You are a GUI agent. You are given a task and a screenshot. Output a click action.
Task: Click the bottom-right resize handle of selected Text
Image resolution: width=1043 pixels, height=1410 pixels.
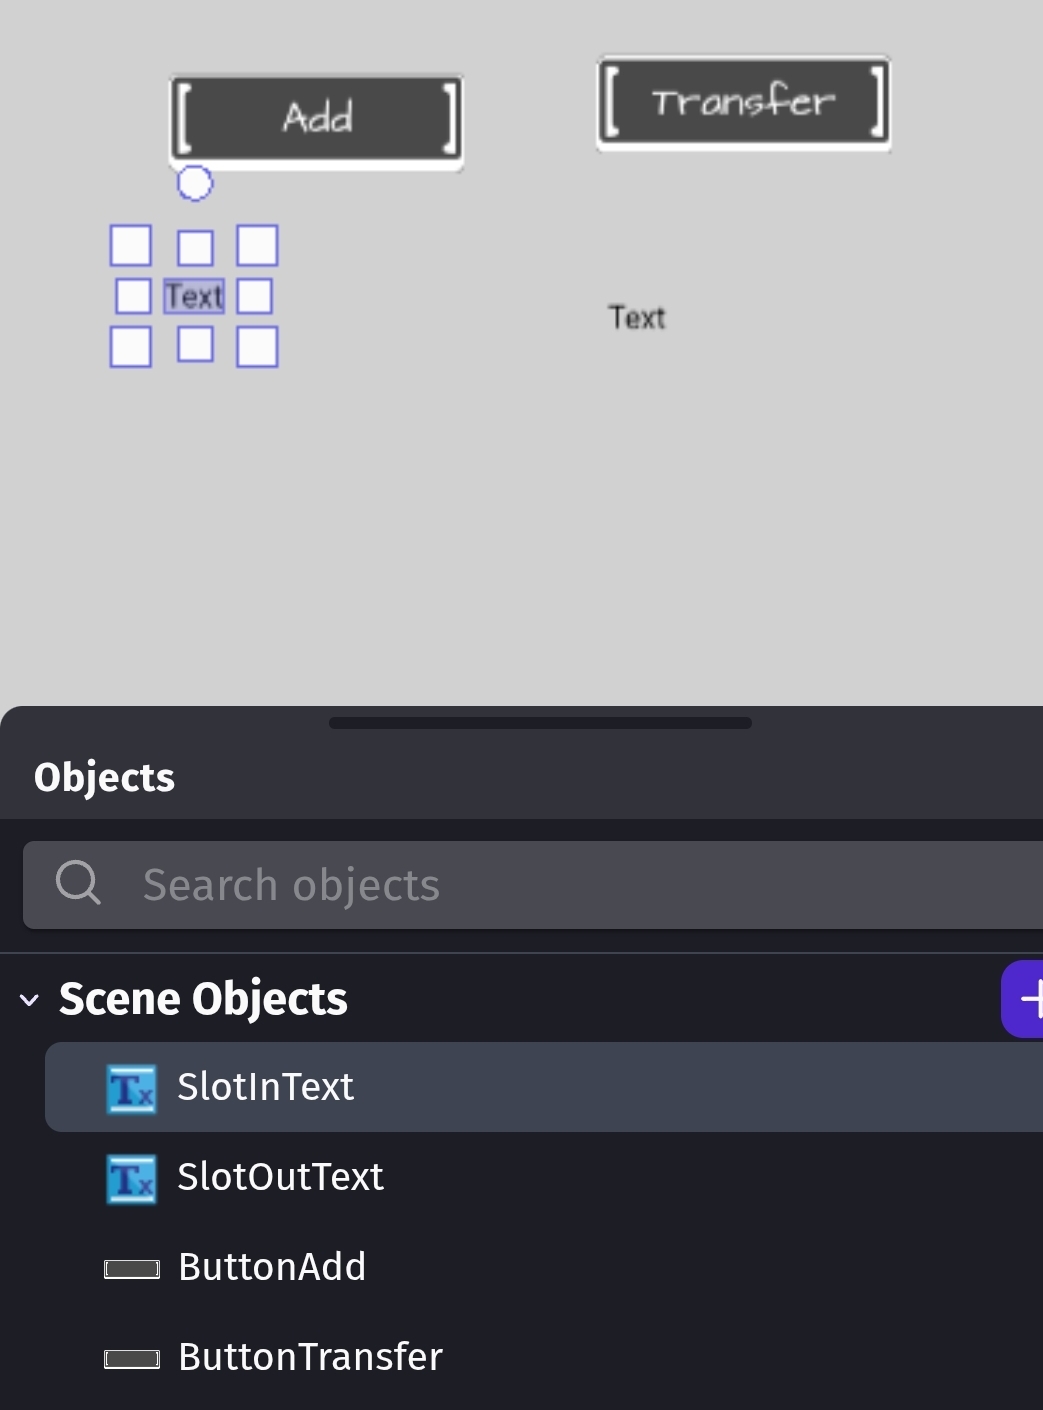coord(257,347)
